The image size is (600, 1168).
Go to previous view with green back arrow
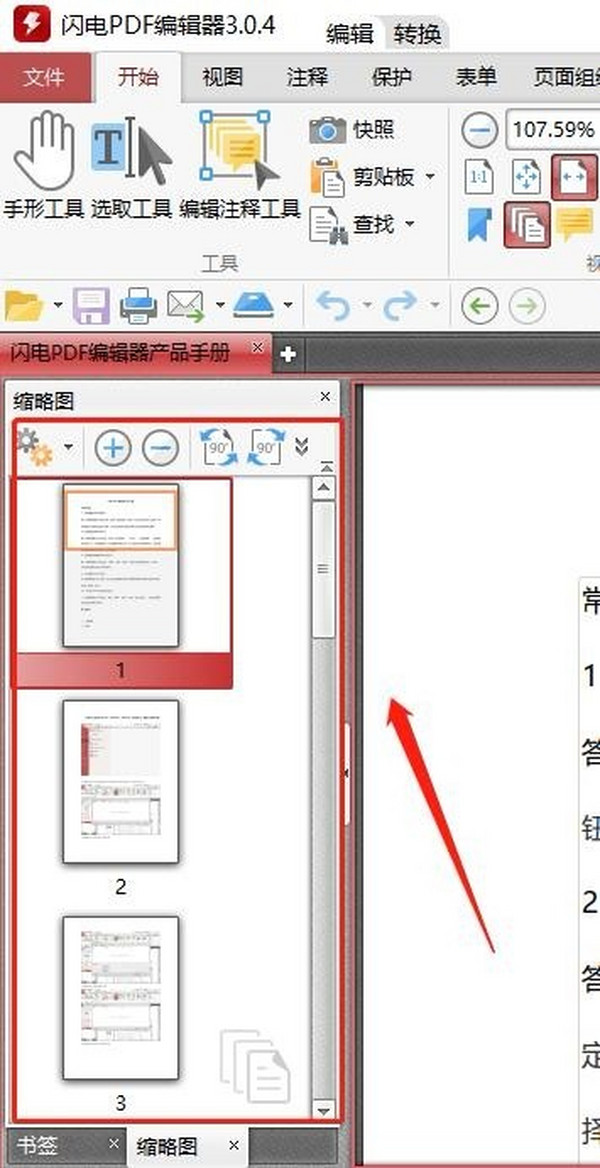[x=479, y=305]
